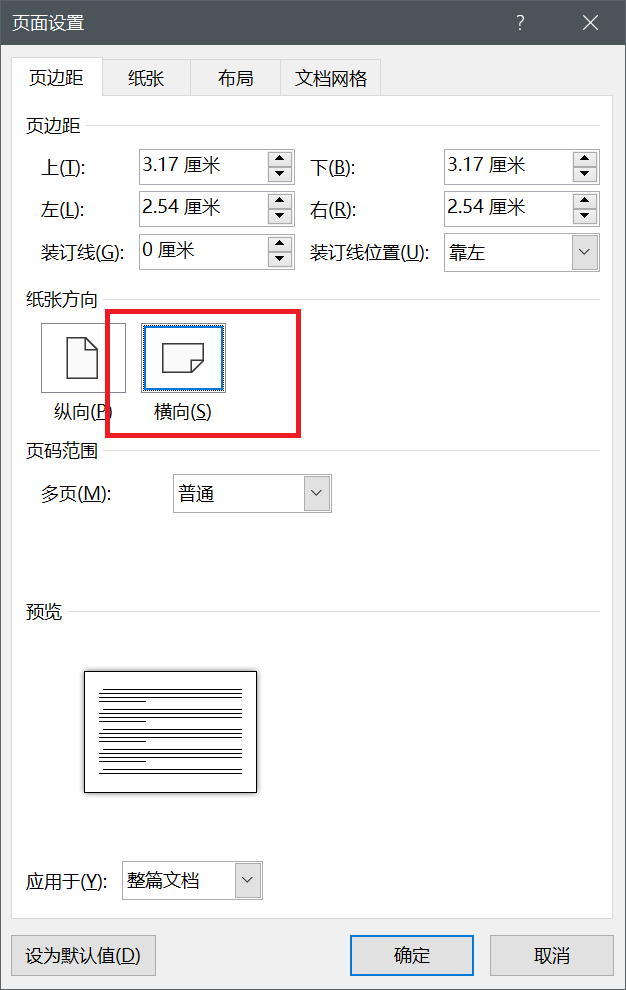The height and width of the screenshot is (990, 626).
Task: Click the left margin field 2.54 厘米
Action: (203, 208)
